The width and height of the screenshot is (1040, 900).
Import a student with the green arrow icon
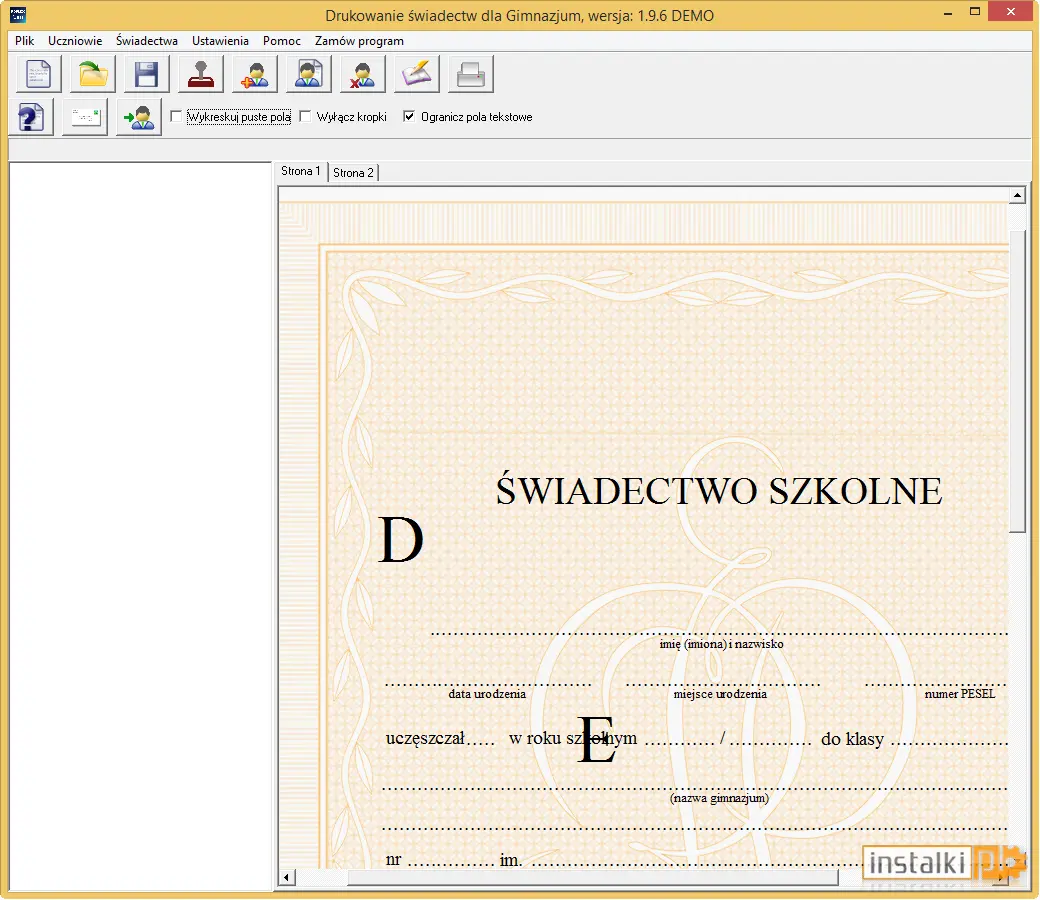139,117
